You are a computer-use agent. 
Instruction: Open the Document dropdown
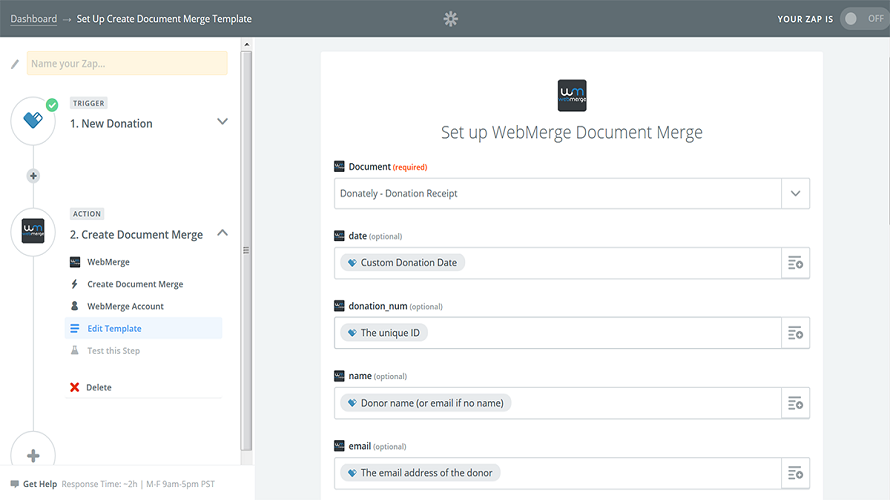572,194
